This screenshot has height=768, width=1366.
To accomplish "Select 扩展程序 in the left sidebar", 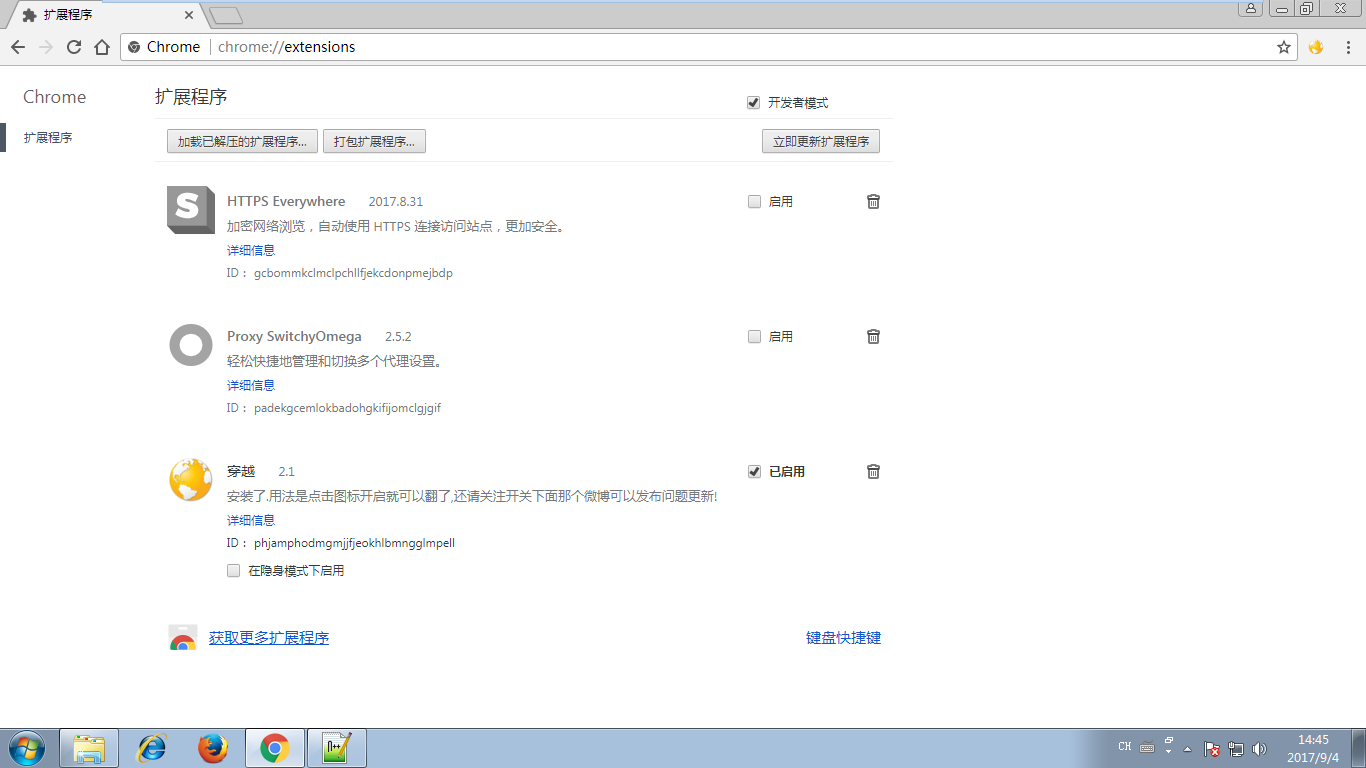I will click(x=48, y=138).
